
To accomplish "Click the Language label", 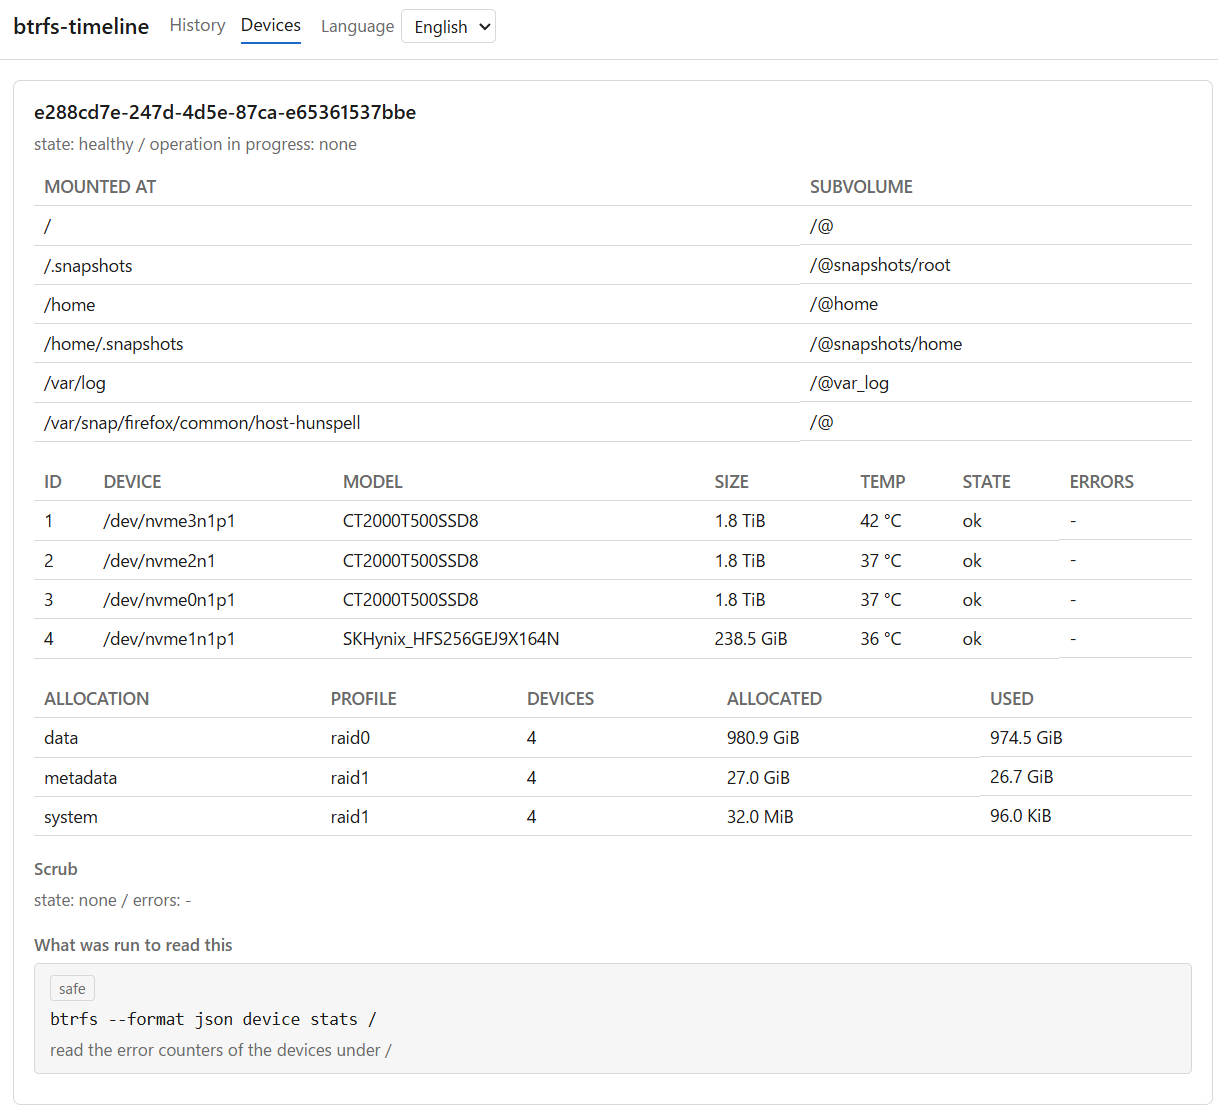I will (x=357, y=27).
